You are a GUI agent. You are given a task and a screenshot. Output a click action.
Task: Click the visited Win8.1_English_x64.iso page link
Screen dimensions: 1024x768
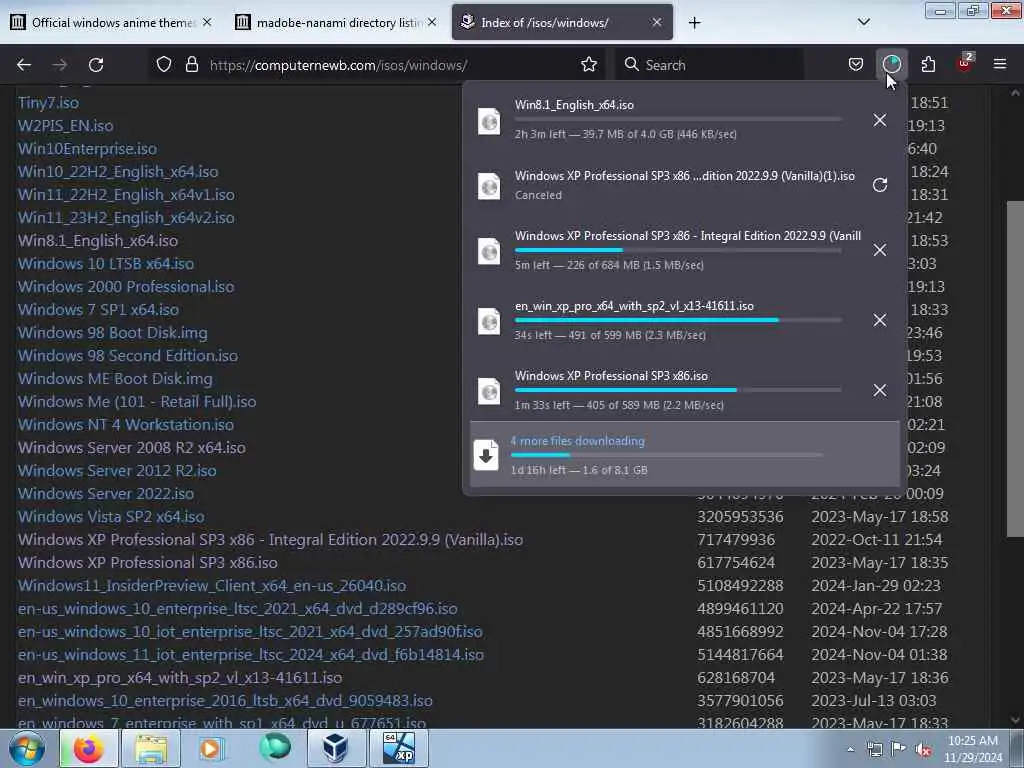[98, 240]
